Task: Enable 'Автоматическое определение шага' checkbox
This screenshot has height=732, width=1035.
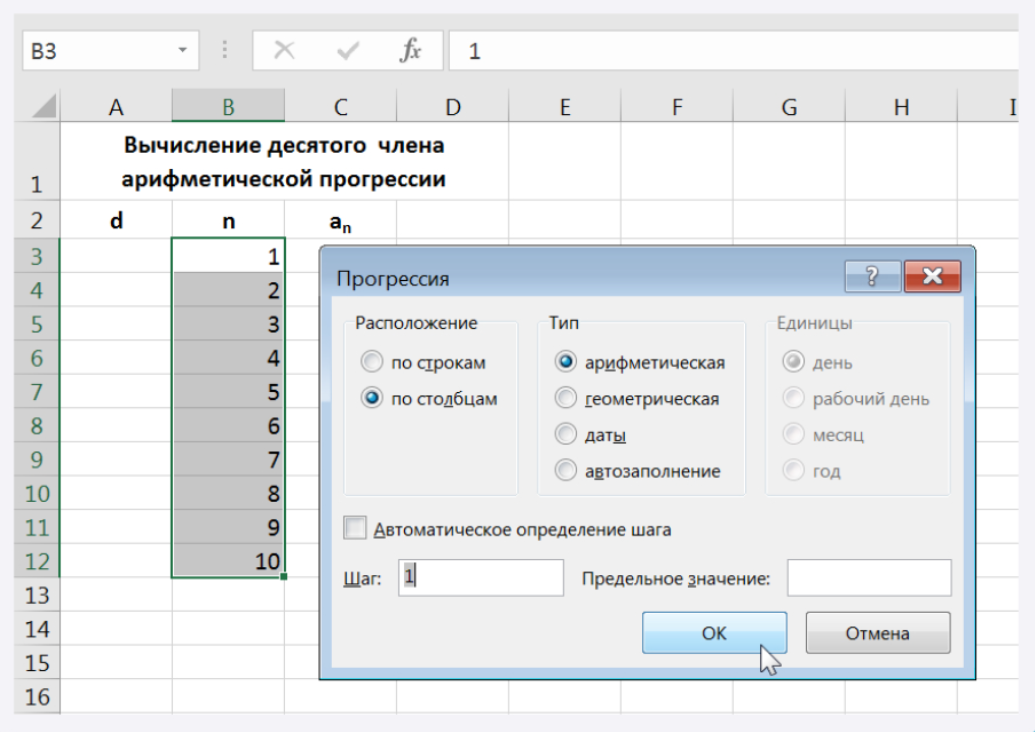Action: pyautogui.click(x=355, y=529)
